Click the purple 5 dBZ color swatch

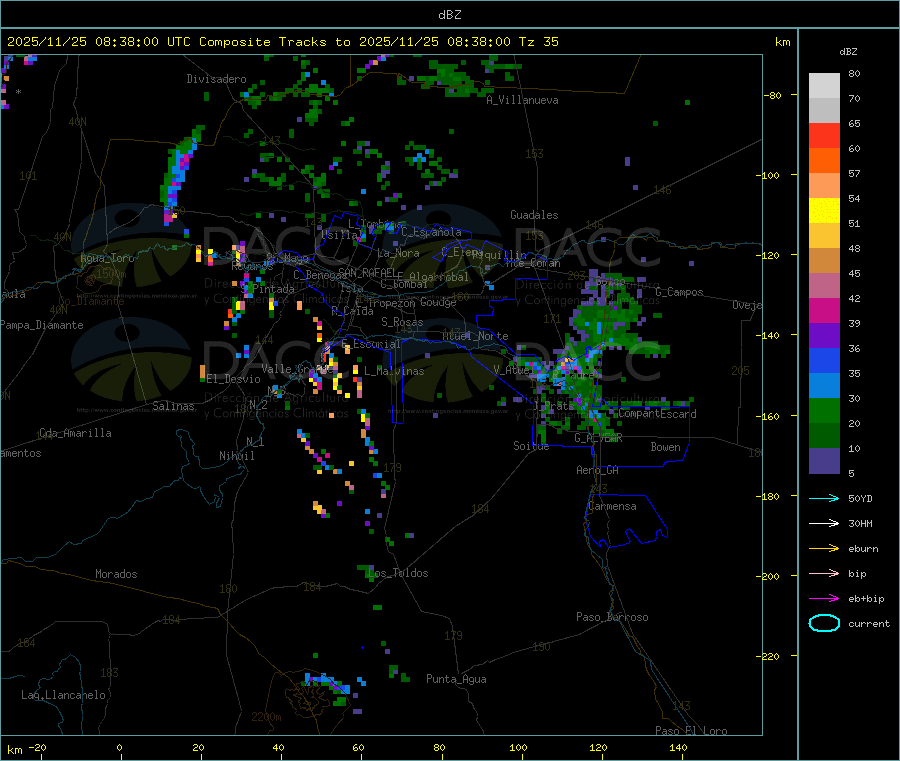pos(824,461)
